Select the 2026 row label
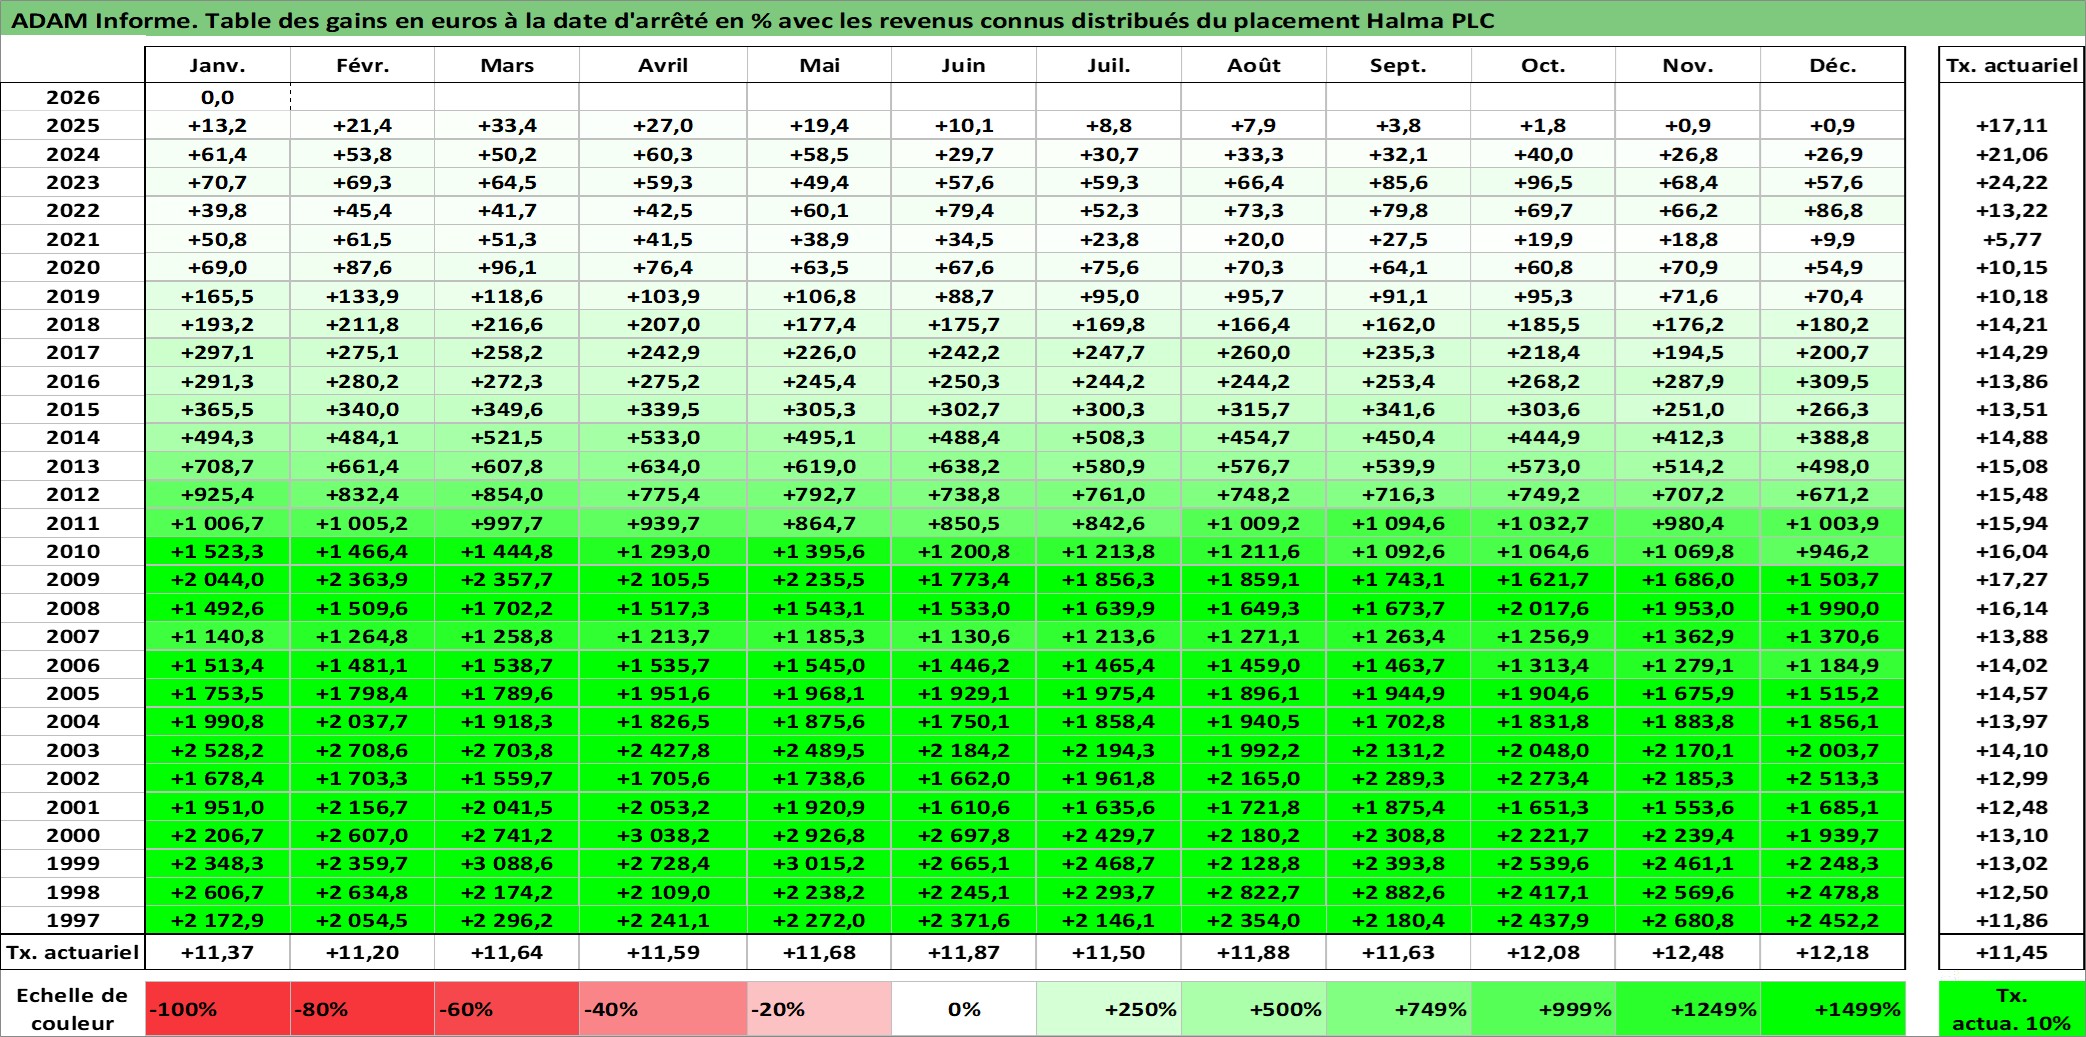Image resolution: width=2086 pixels, height=1037 pixels. tap(73, 97)
